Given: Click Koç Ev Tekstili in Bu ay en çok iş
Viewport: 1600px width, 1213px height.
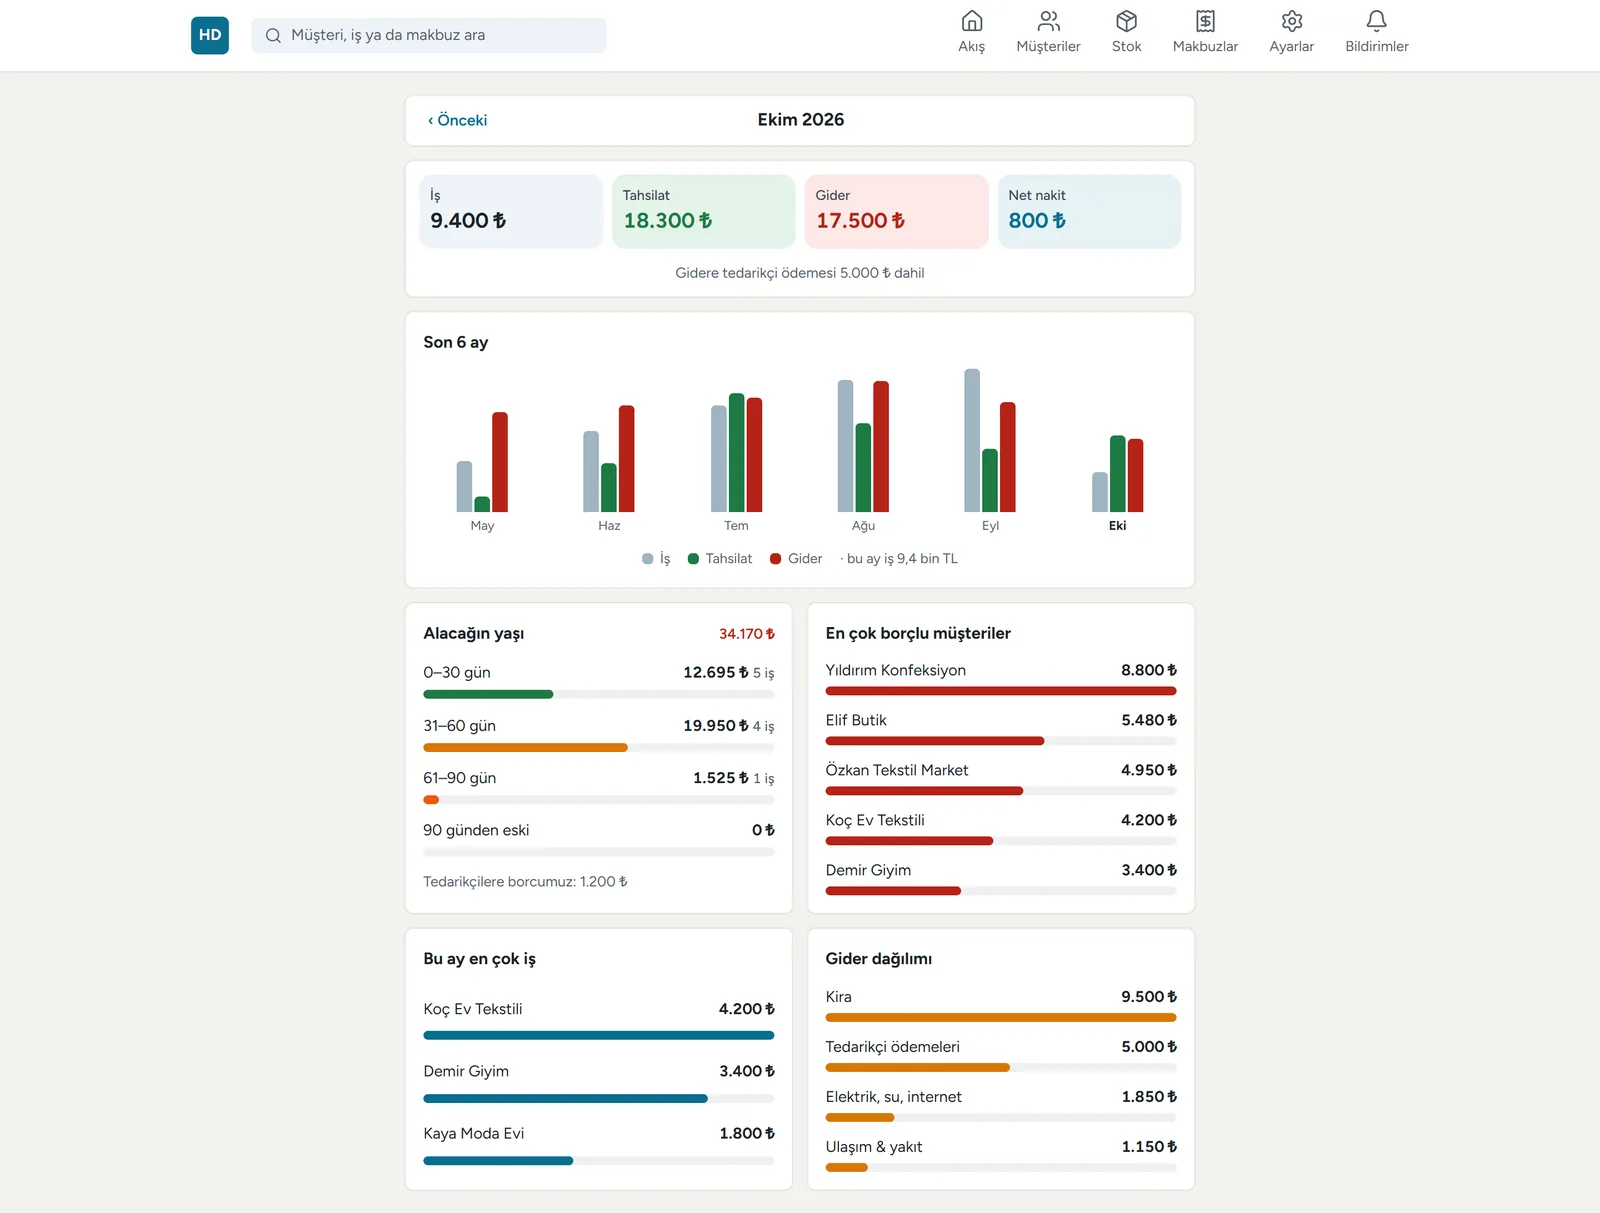Looking at the screenshot, I should coord(598,1021).
